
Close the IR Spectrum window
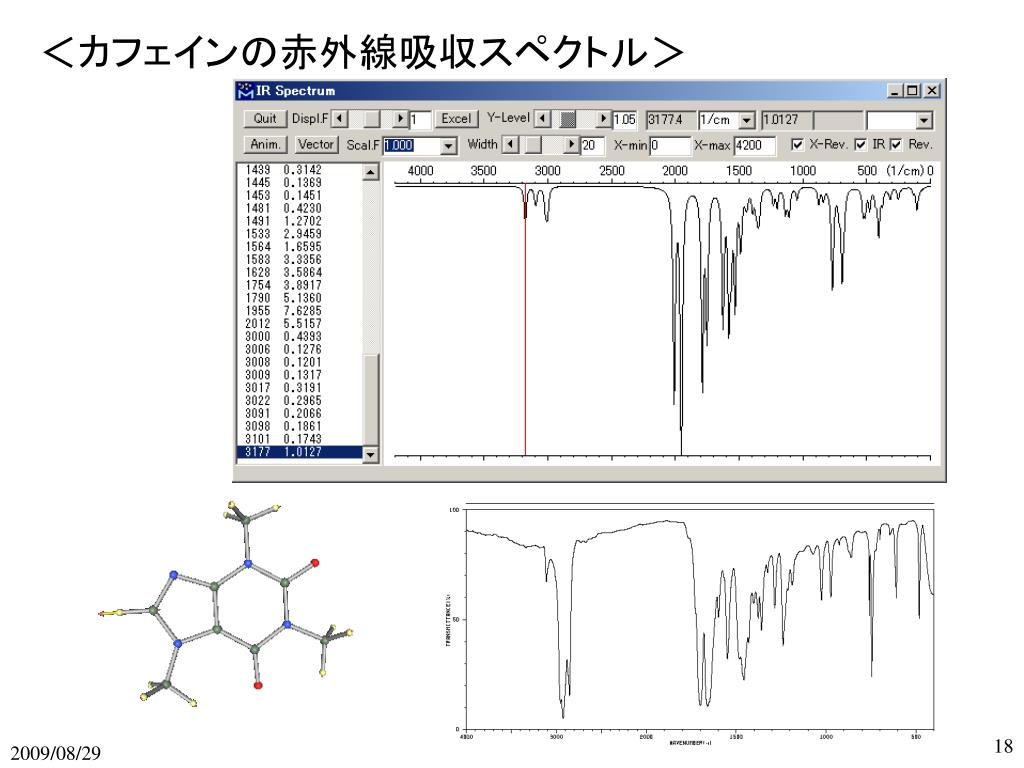coord(932,91)
